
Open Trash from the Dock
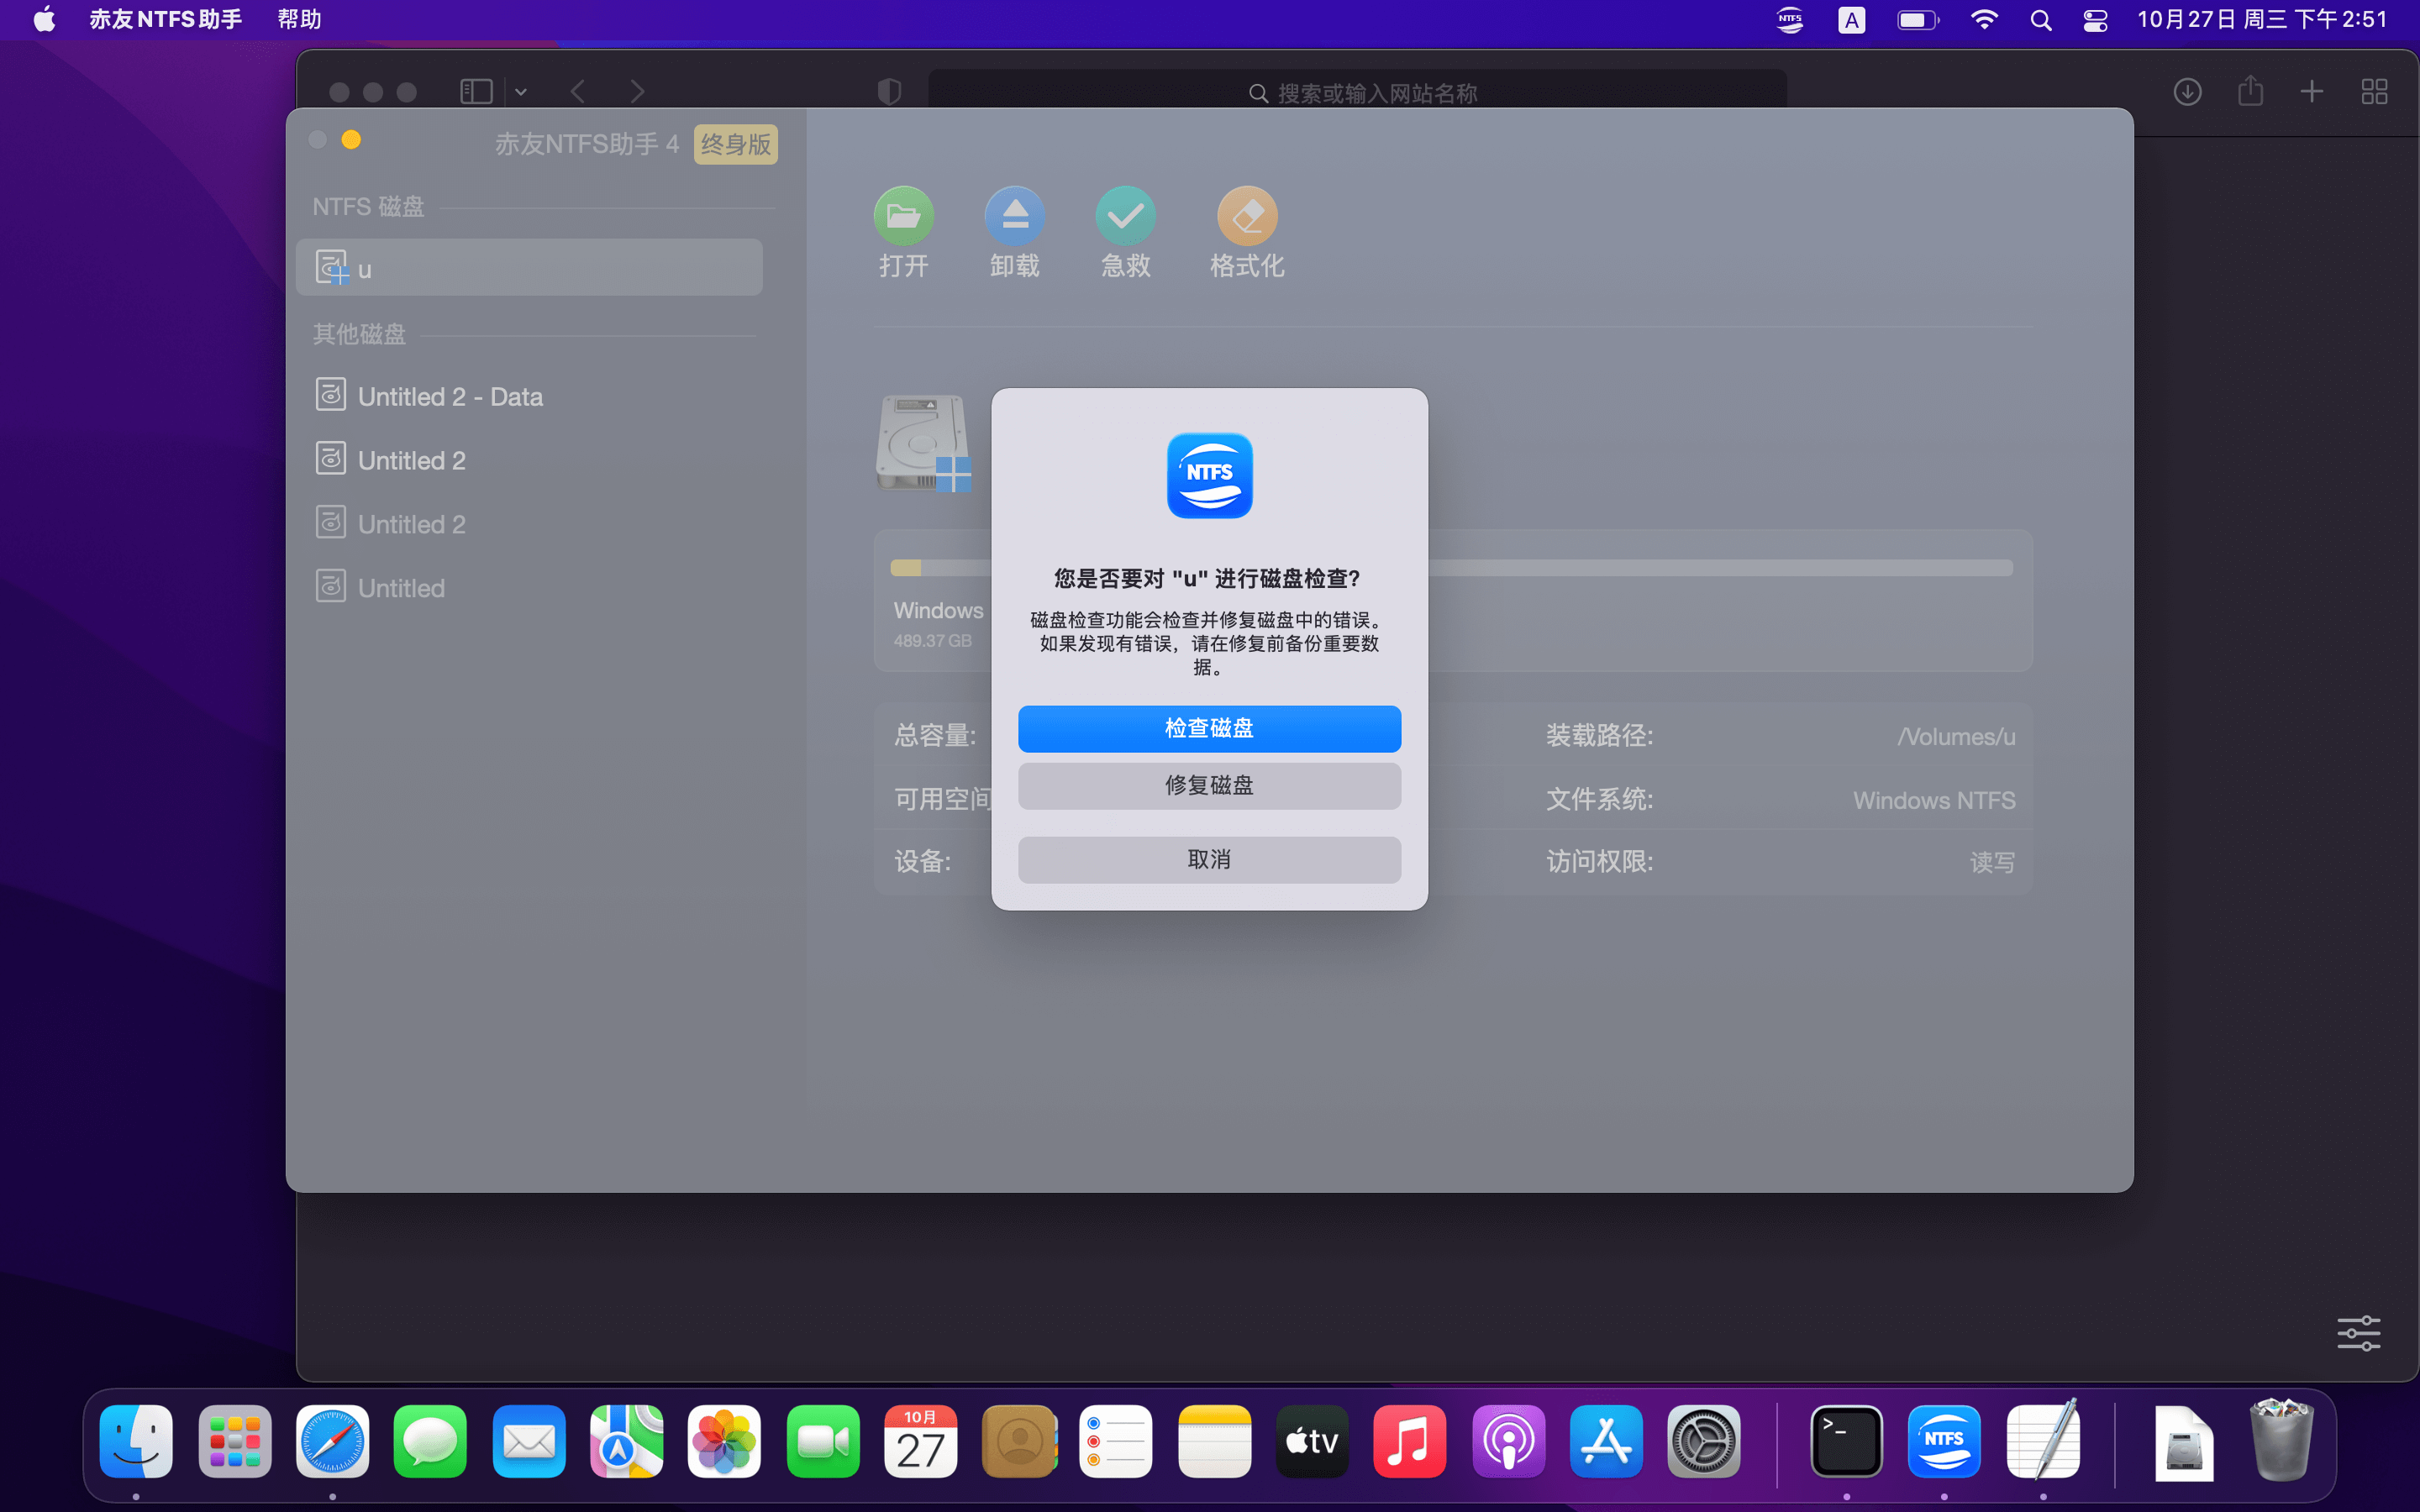pyautogui.click(x=2281, y=1441)
